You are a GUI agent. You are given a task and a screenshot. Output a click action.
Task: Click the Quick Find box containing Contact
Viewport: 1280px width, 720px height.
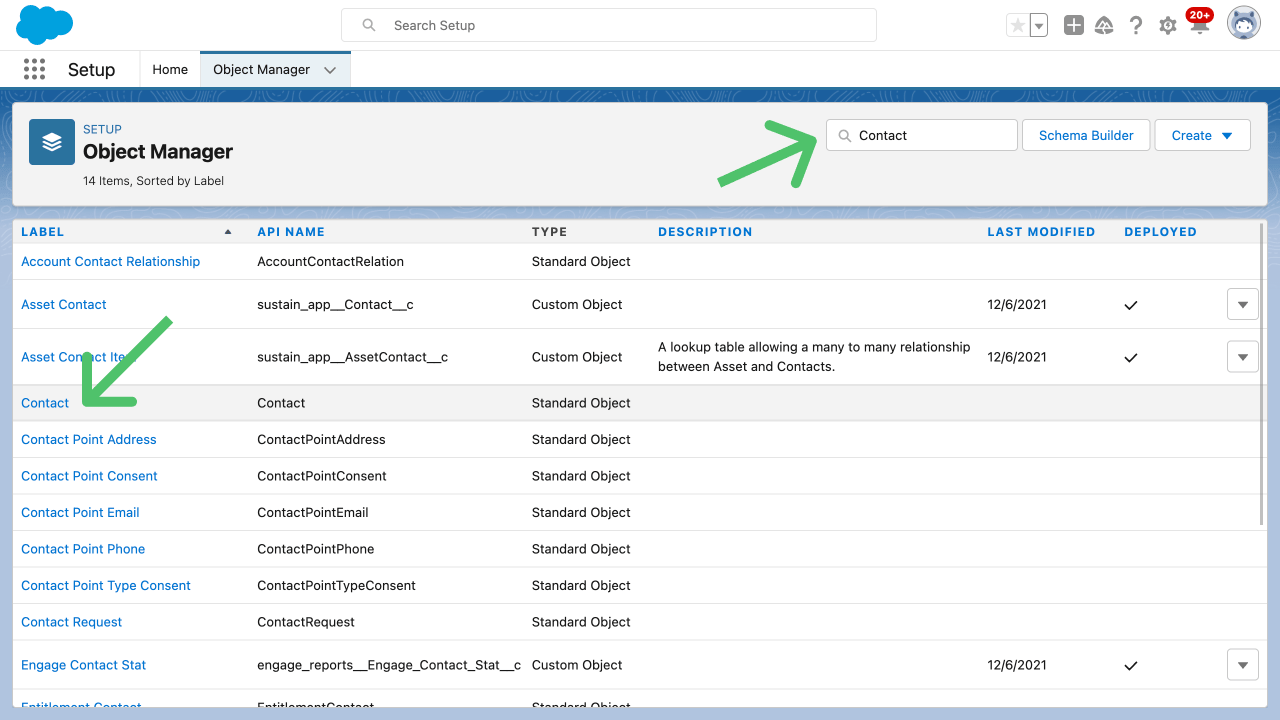click(922, 135)
